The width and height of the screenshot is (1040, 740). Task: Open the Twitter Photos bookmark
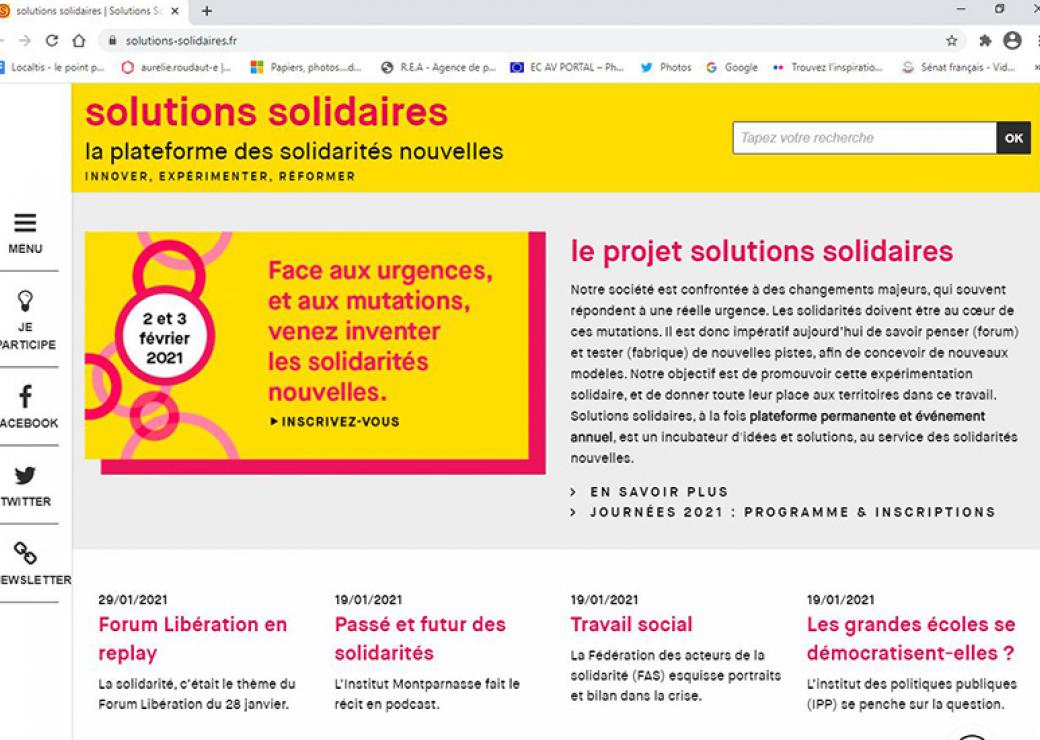[x=666, y=67]
